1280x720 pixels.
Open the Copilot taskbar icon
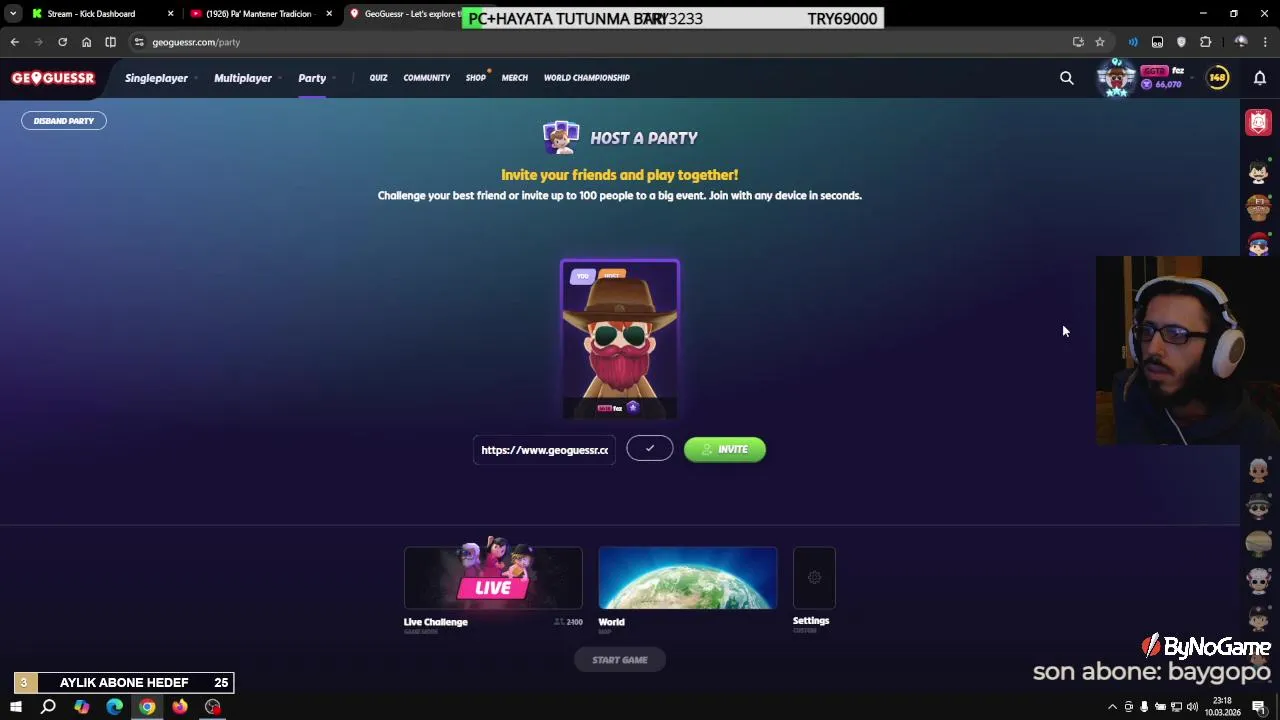tap(81, 707)
